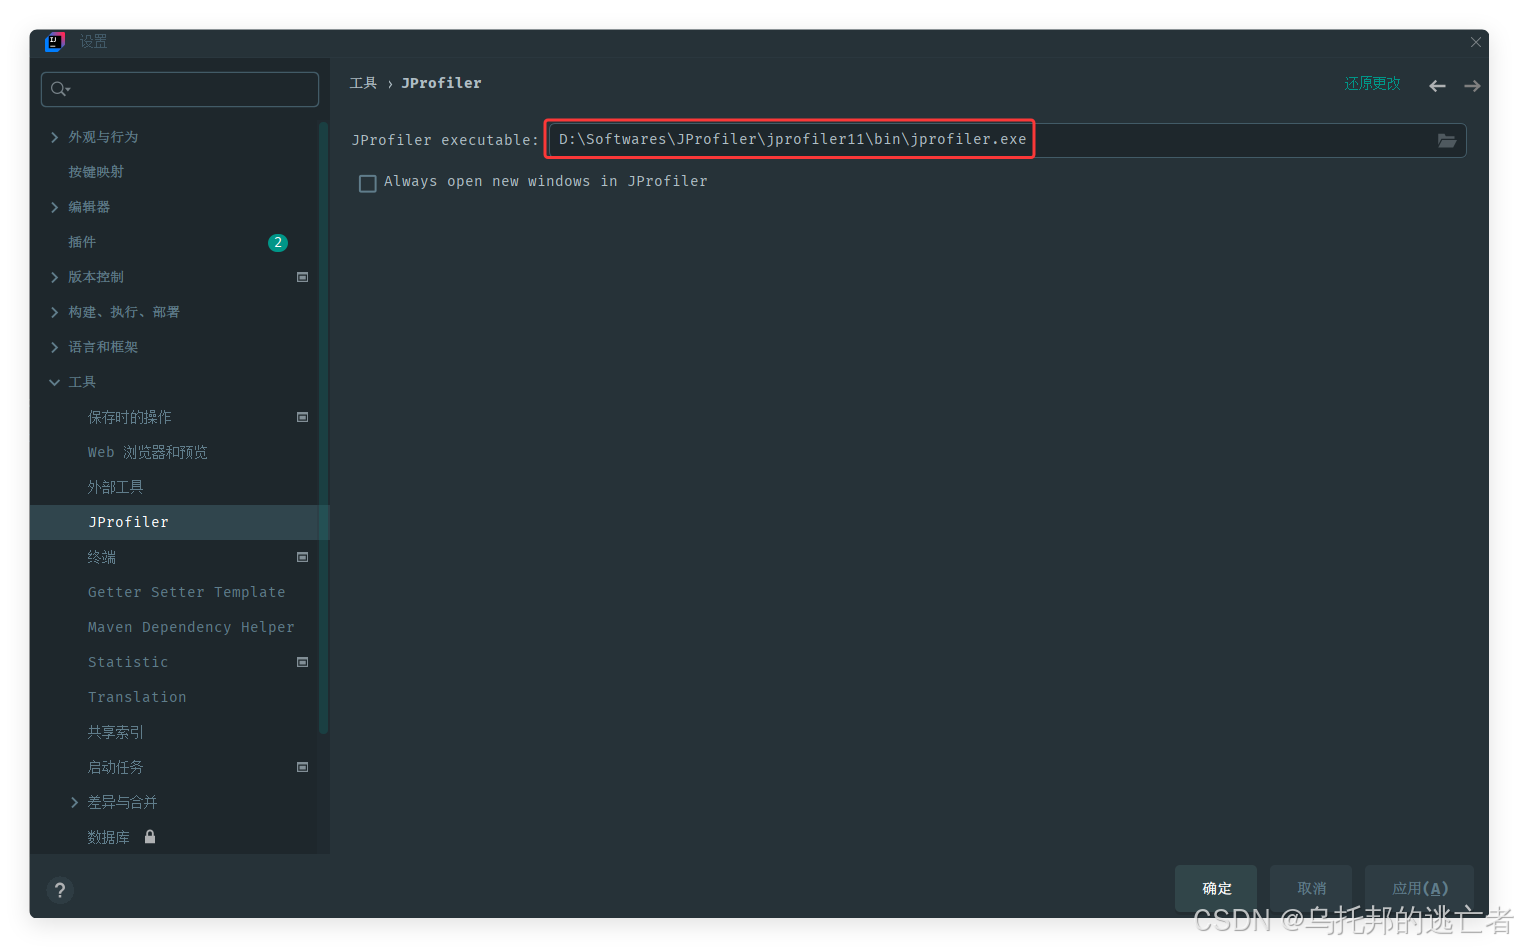This screenshot has width=1518, height=947.
Task: Click the JProfiler executable label
Action: [x=445, y=140]
